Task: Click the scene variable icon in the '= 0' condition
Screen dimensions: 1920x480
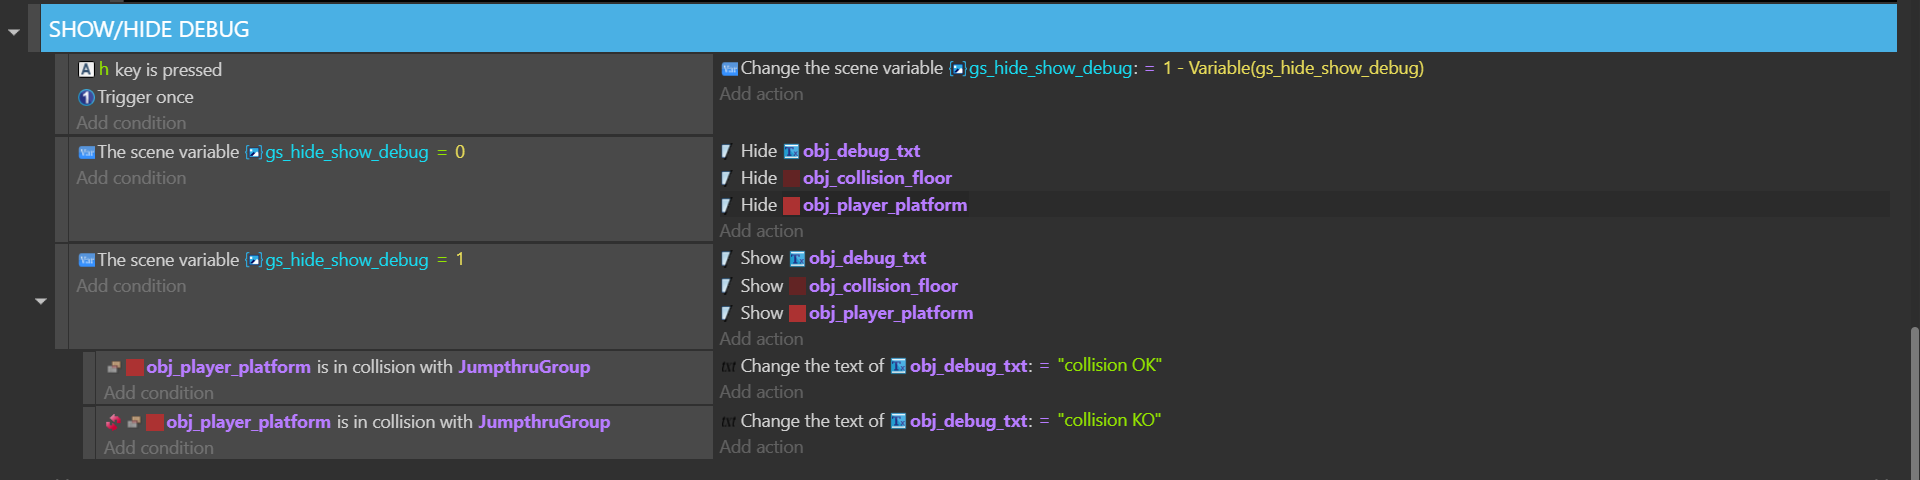Action: tap(87, 152)
